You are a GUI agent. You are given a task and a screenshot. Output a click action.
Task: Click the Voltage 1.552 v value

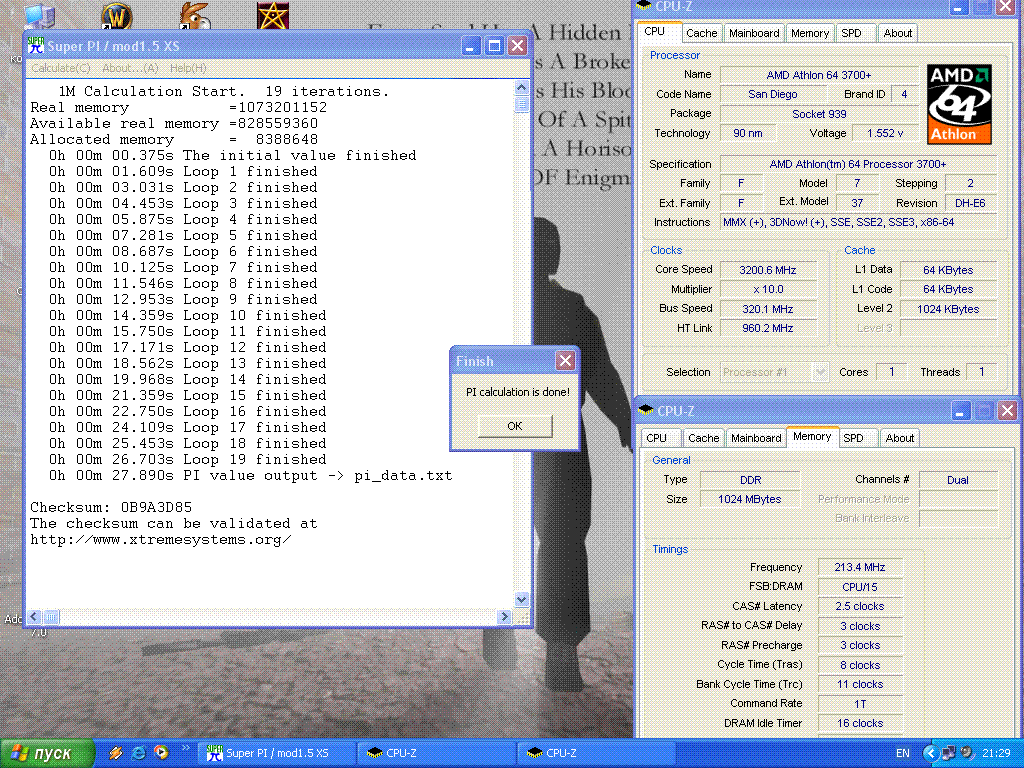tap(885, 133)
